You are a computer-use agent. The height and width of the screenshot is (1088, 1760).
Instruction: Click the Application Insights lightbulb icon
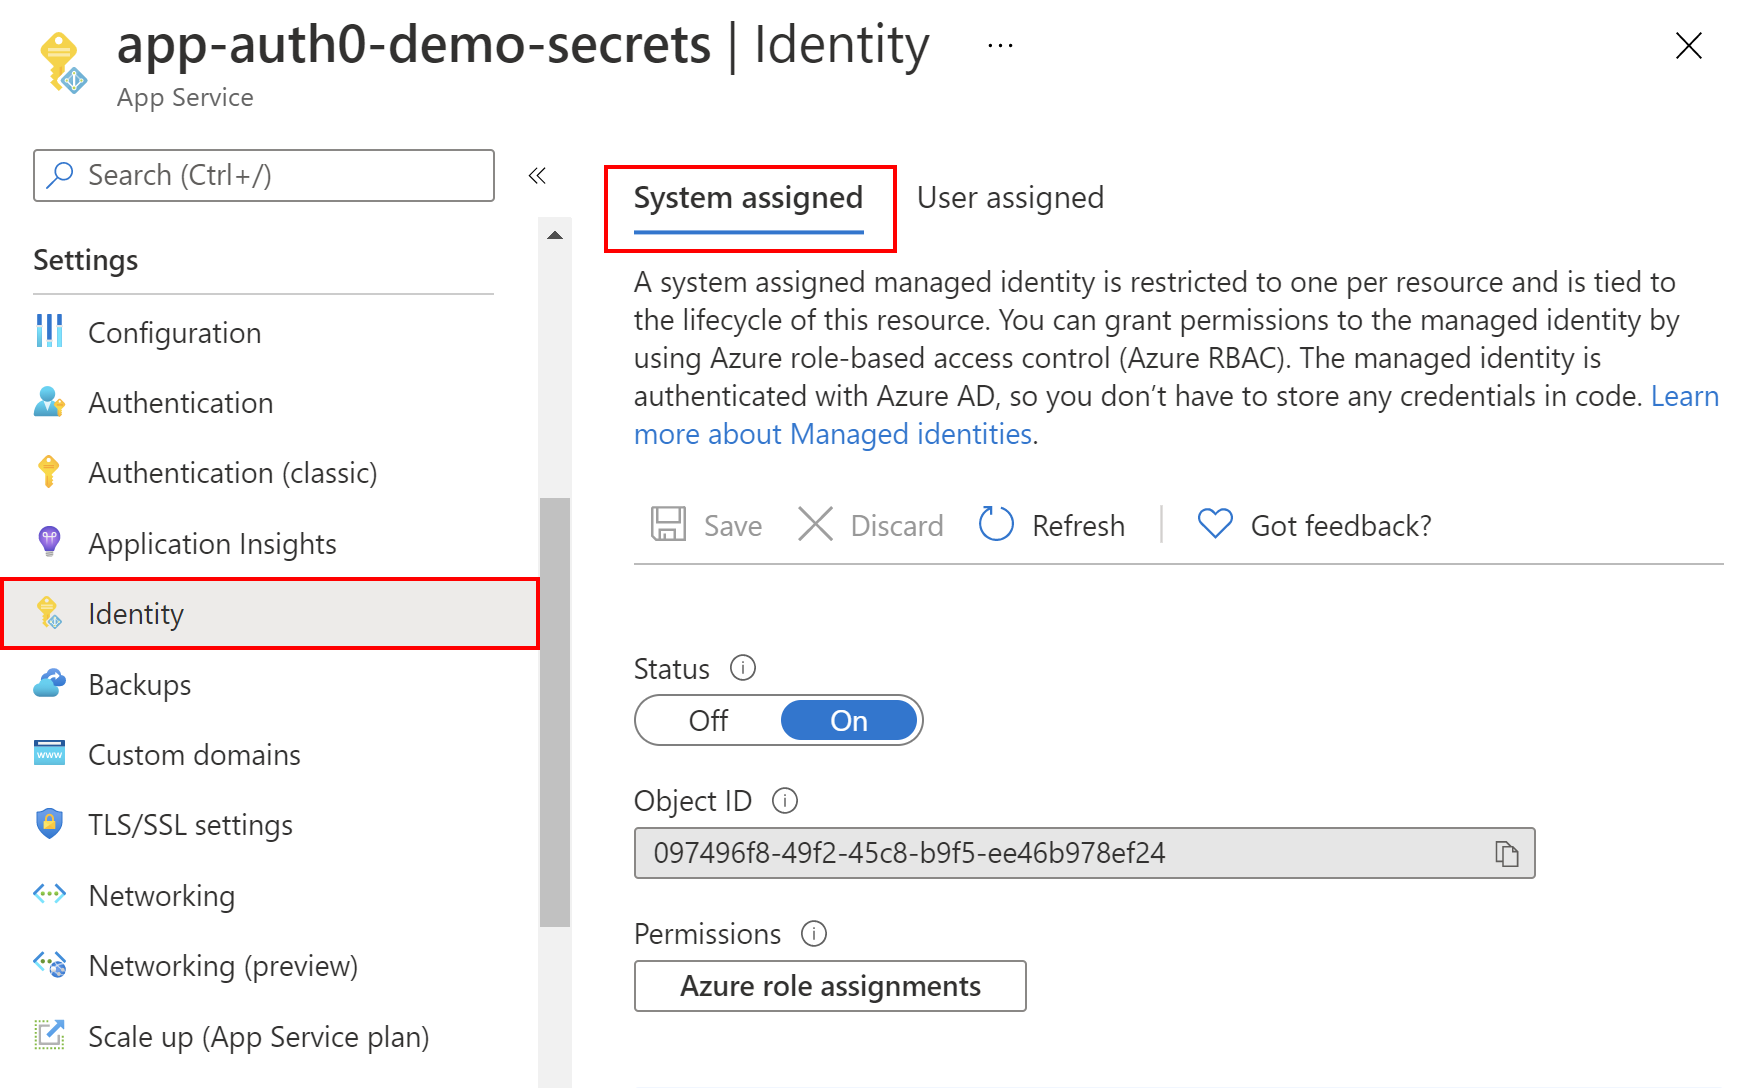pos(49,542)
